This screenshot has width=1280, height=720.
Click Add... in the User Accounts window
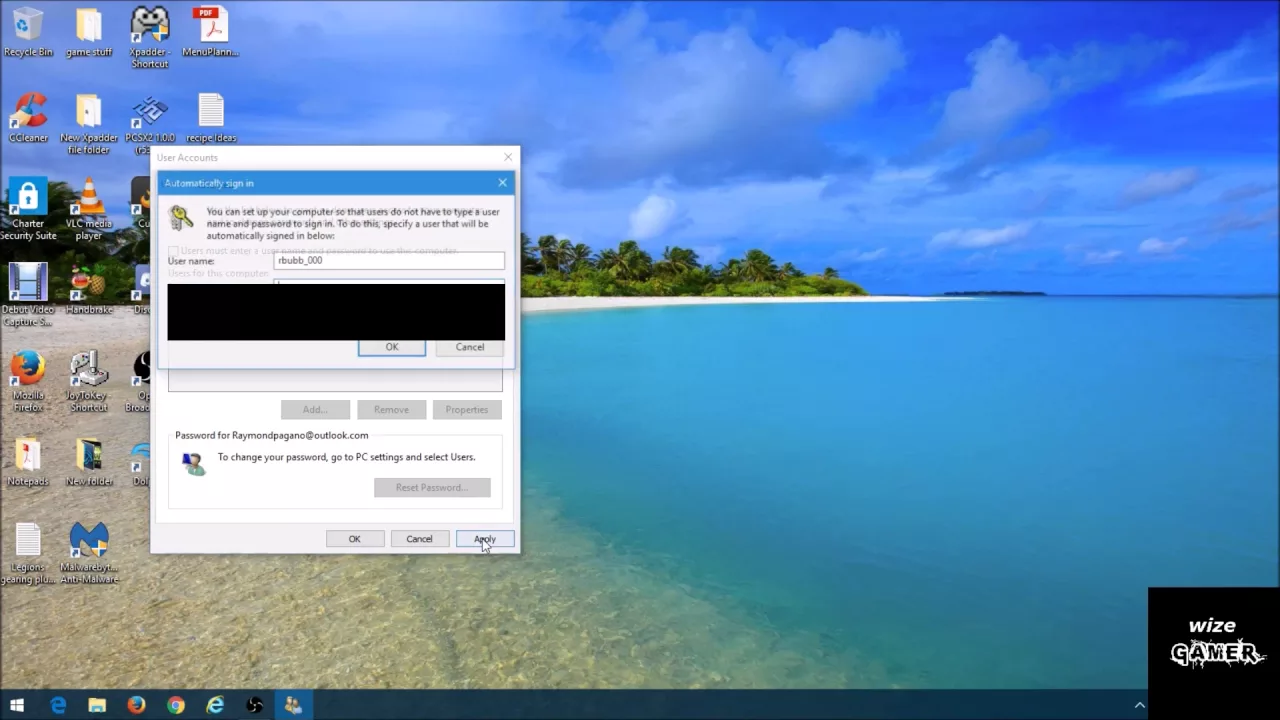coord(315,409)
